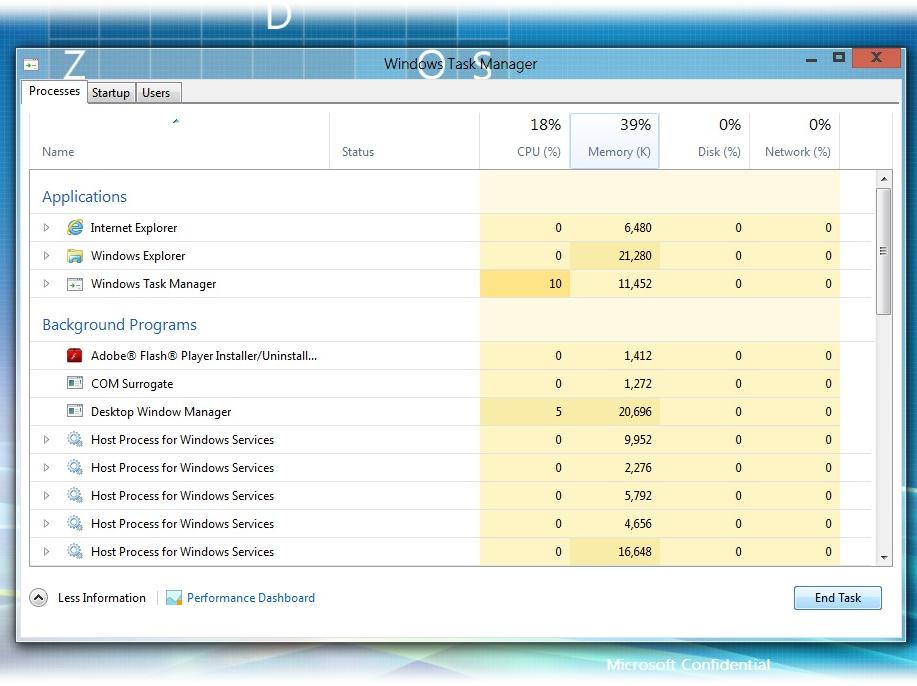
Task: Sort by the Memory (K) column header
Action: click(615, 141)
